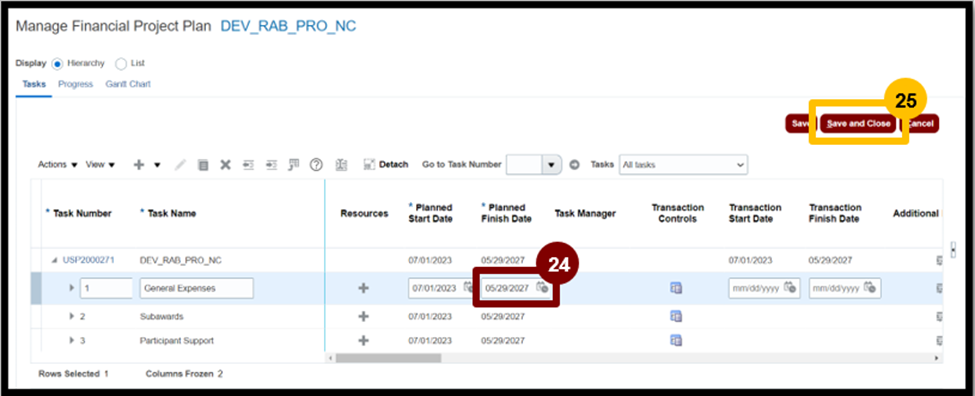975x396 pixels.
Task: Add resources to Participant Support task
Action: [364, 341]
